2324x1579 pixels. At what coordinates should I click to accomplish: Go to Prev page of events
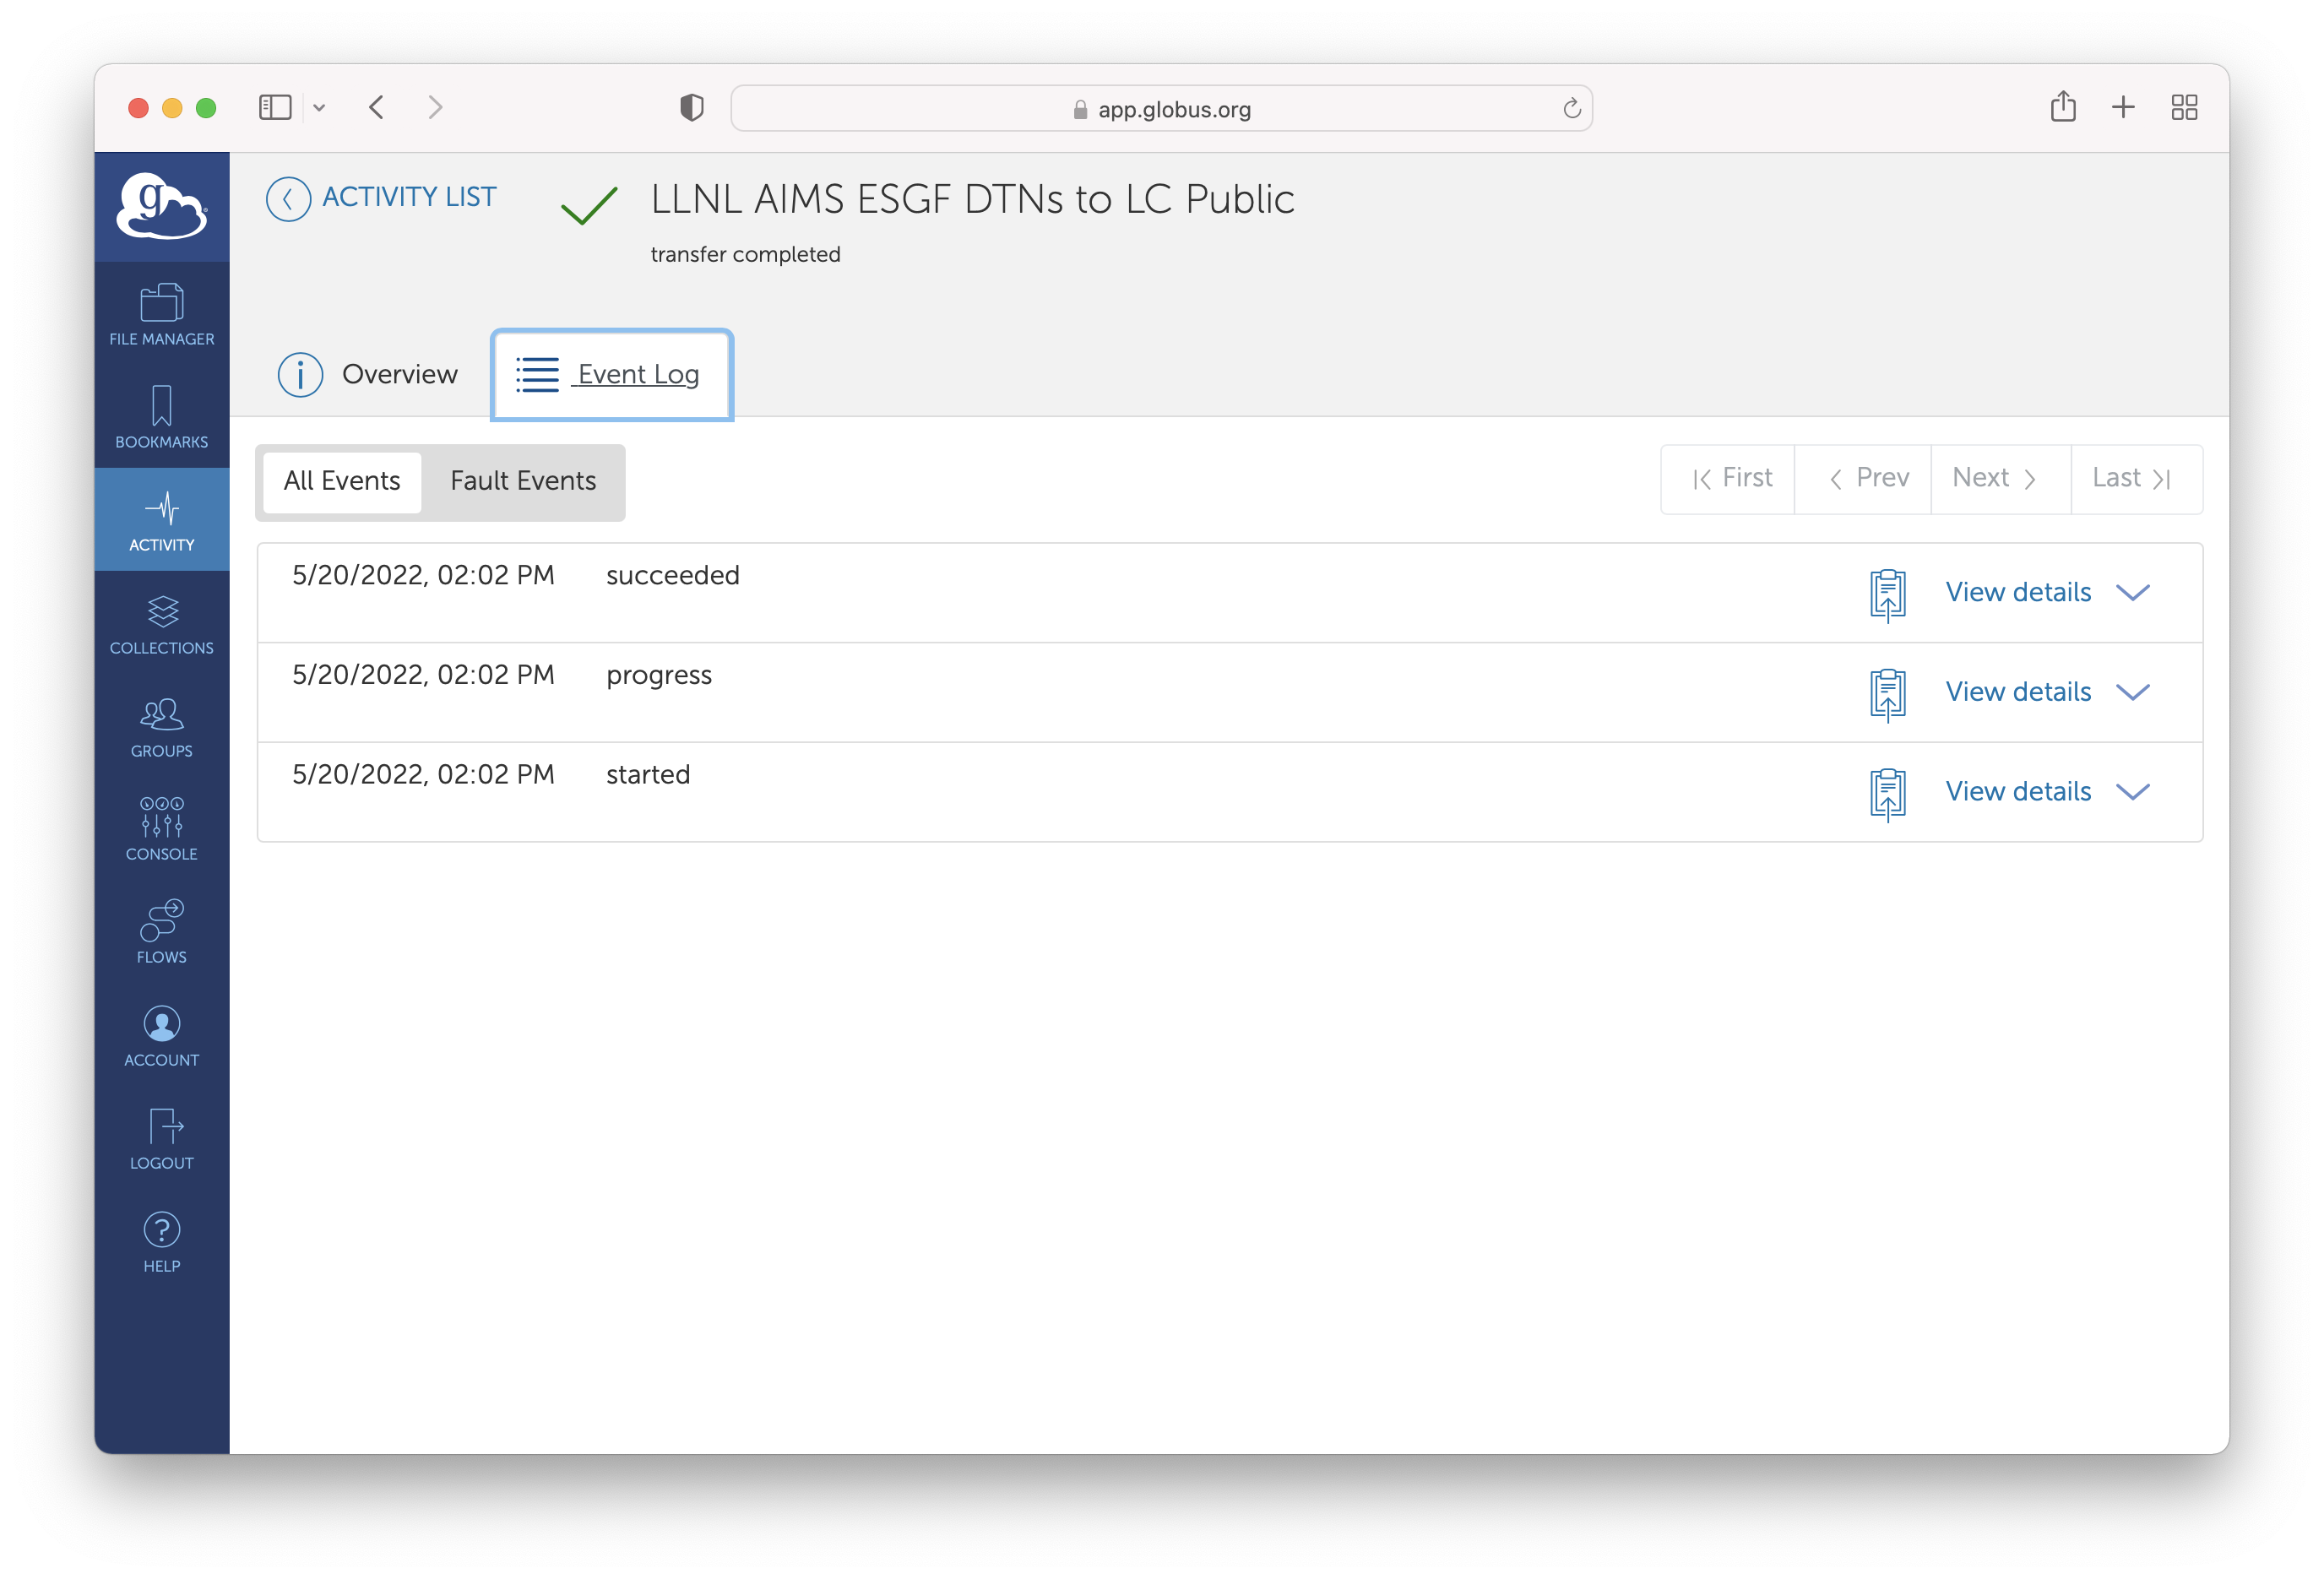tap(1865, 479)
